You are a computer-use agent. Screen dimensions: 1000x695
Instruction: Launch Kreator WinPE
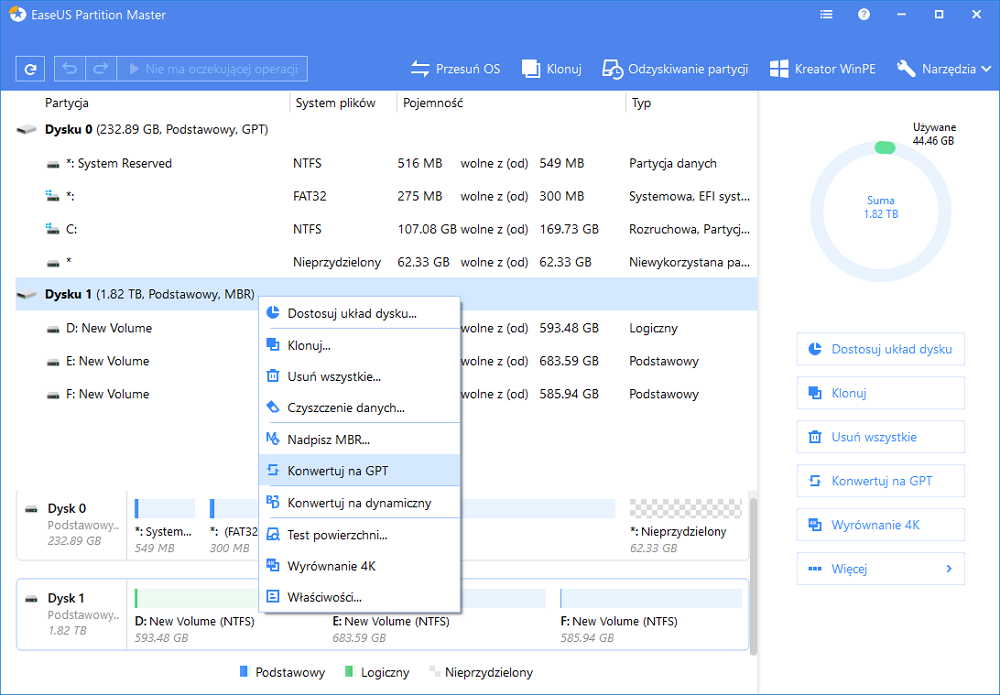tap(823, 69)
